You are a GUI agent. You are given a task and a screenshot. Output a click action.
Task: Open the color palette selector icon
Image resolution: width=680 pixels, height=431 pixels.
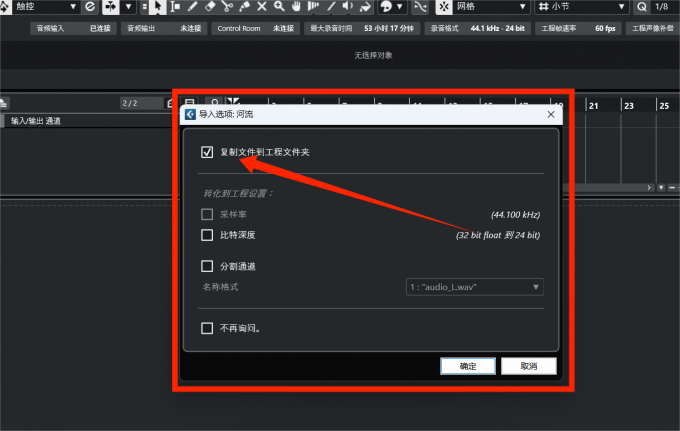click(386, 7)
